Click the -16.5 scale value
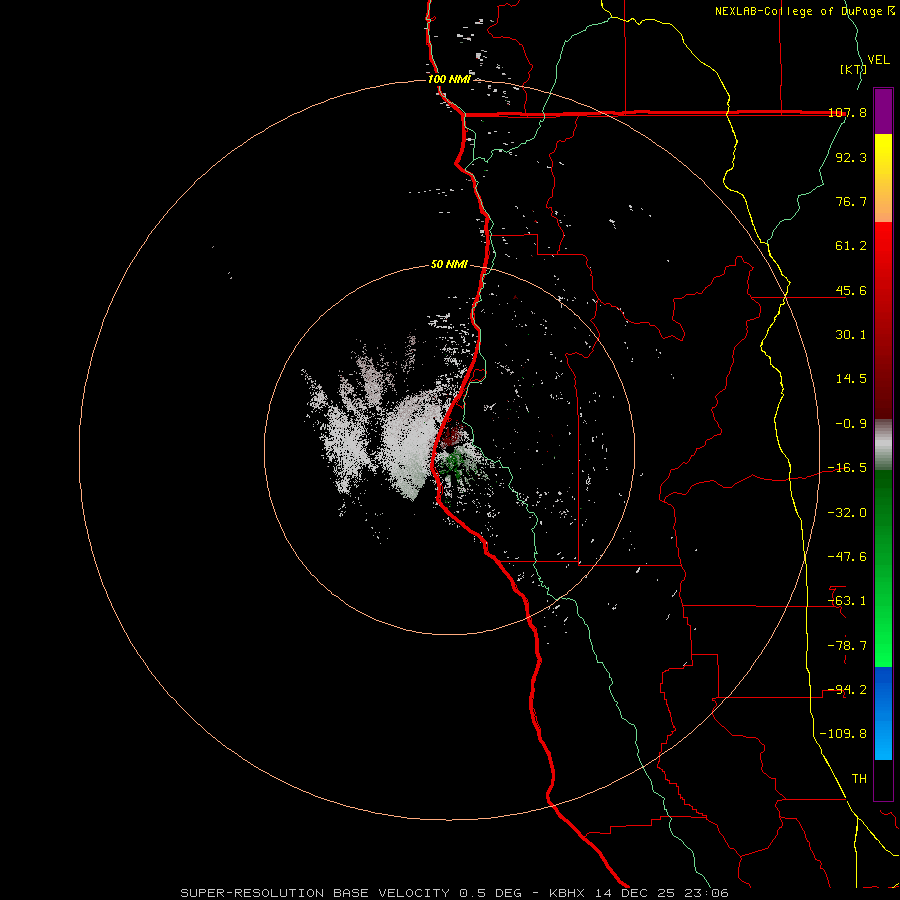 pos(847,468)
